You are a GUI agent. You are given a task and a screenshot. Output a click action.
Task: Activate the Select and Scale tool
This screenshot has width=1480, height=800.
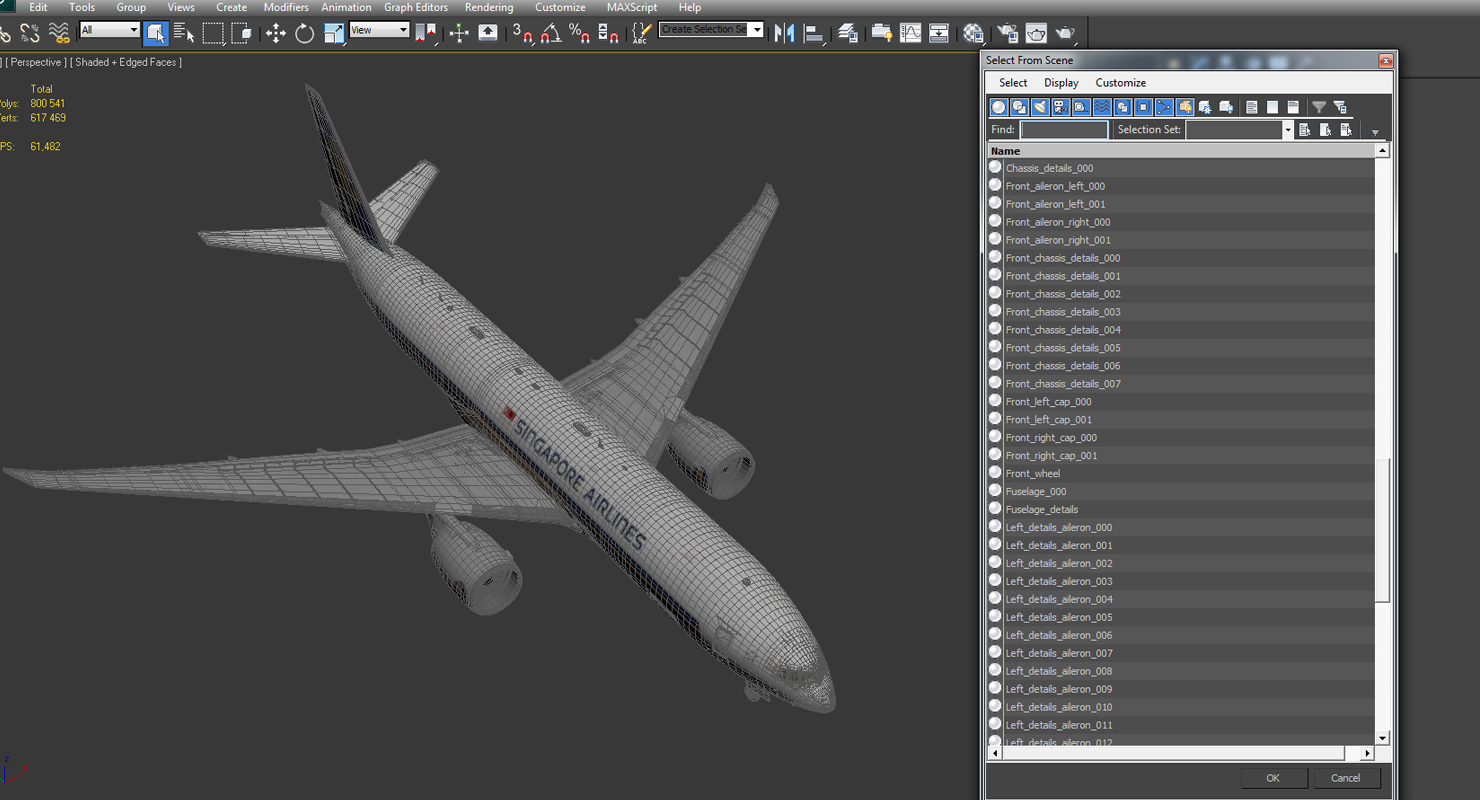(333, 33)
